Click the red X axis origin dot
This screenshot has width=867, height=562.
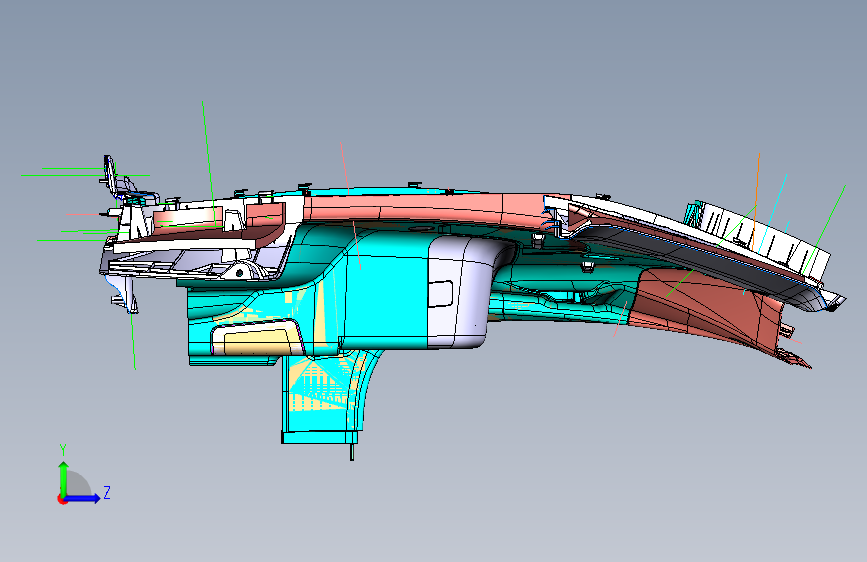click(x=62, y=499)
